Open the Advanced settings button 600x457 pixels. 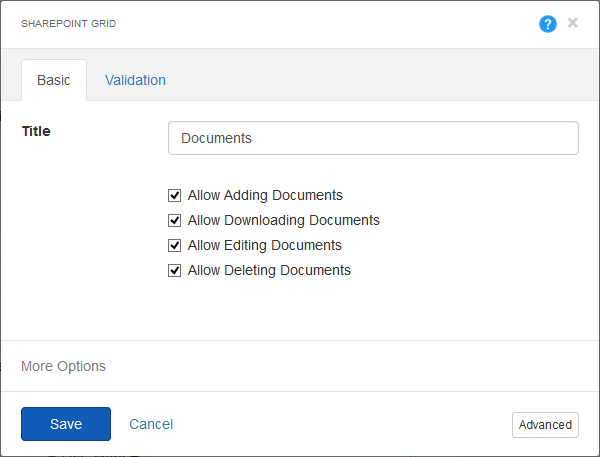545,424
